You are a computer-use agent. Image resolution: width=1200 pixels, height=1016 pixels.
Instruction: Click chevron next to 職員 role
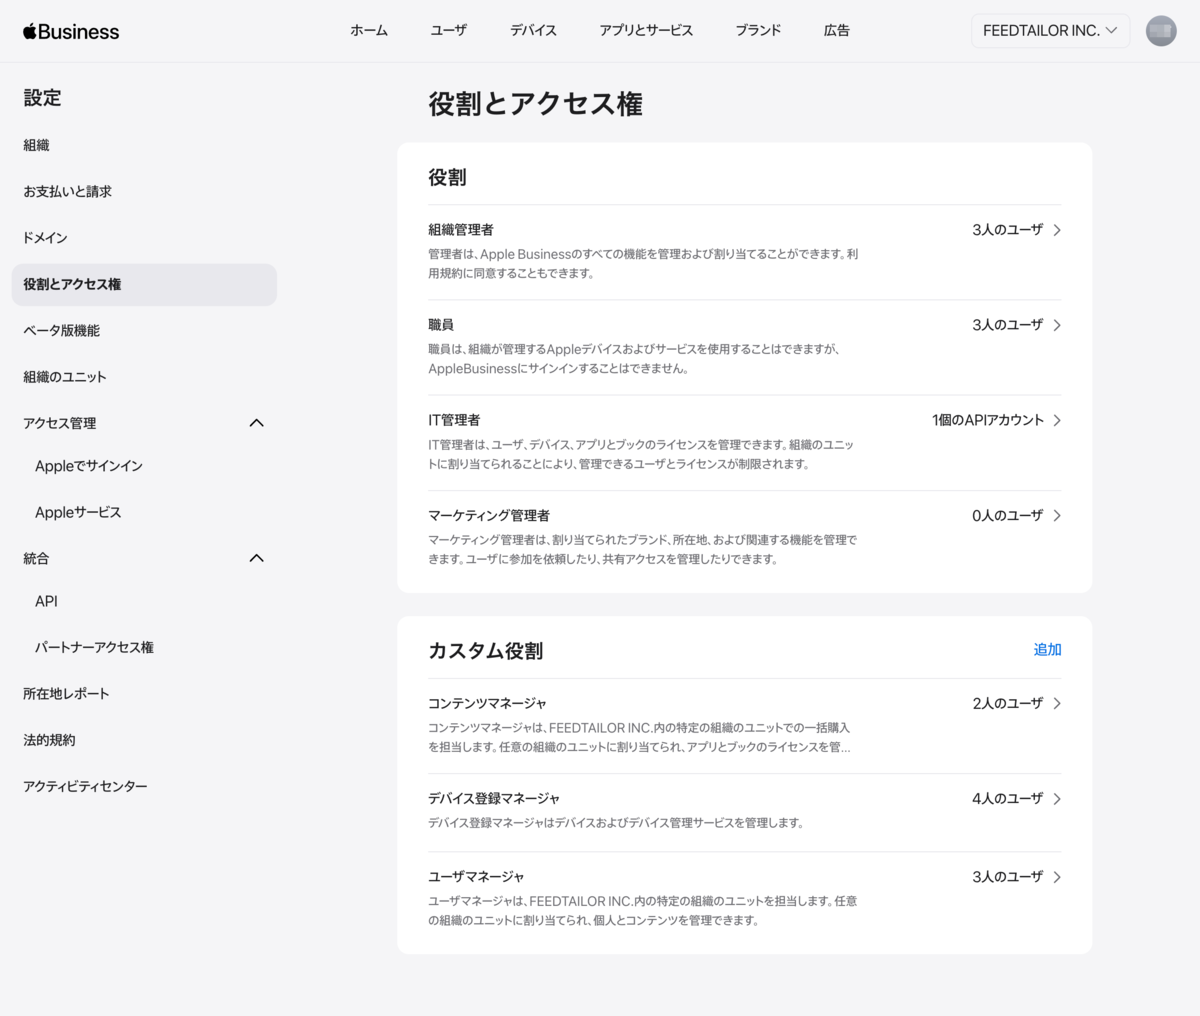[x=1057, y=325]
